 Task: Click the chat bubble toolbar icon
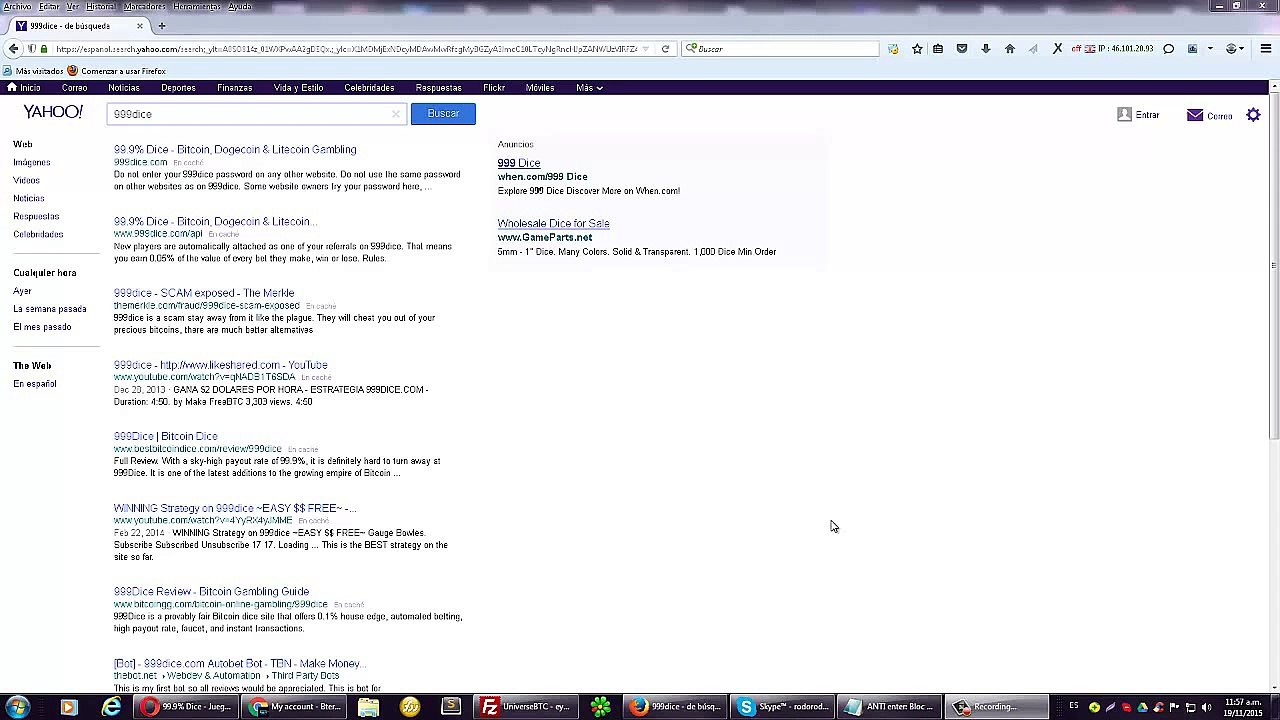tap(1168, 49)
